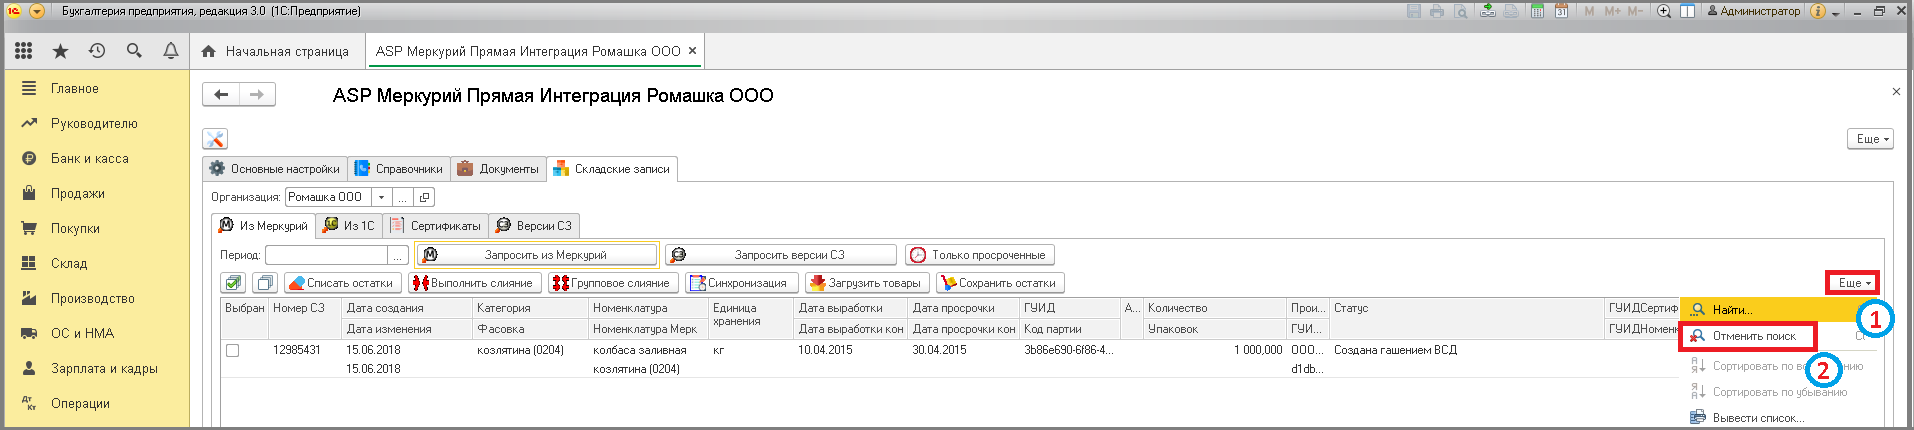Screen dimensions: 1914x430
Task: Click the Save diskette icon in title bar
Action: tap(1414, 11)
